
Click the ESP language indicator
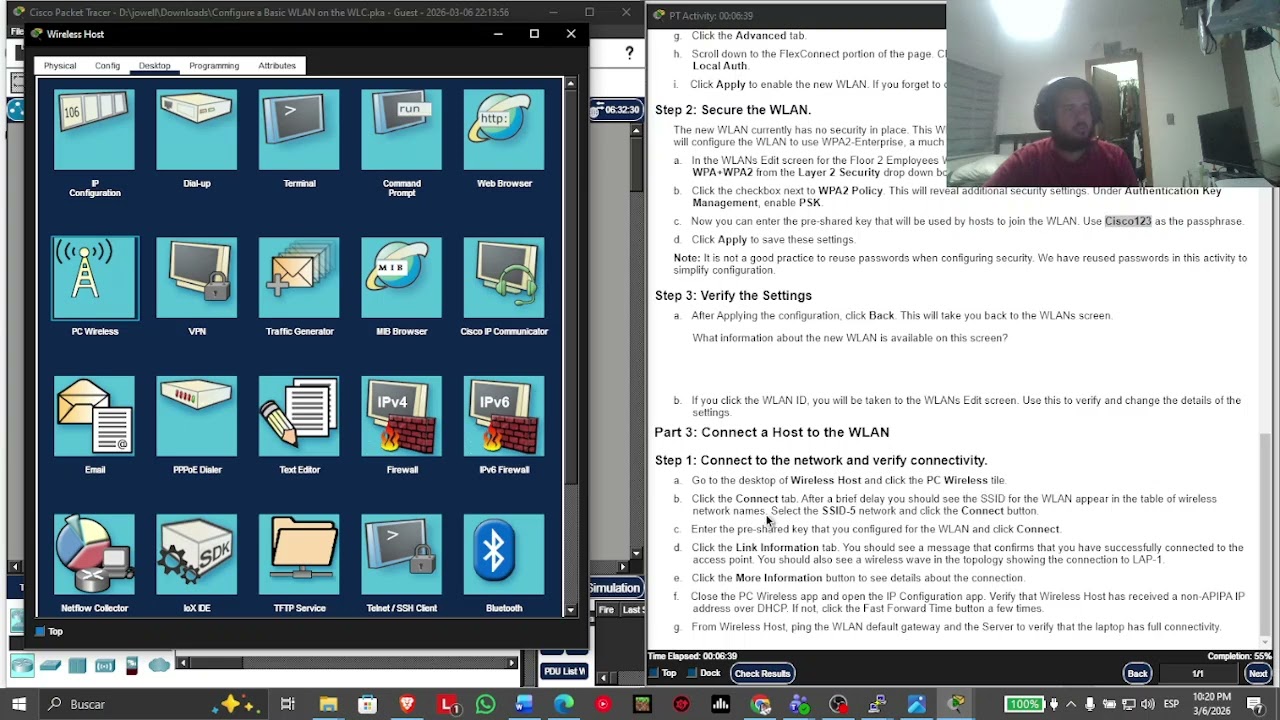(x=1173, y=704)
